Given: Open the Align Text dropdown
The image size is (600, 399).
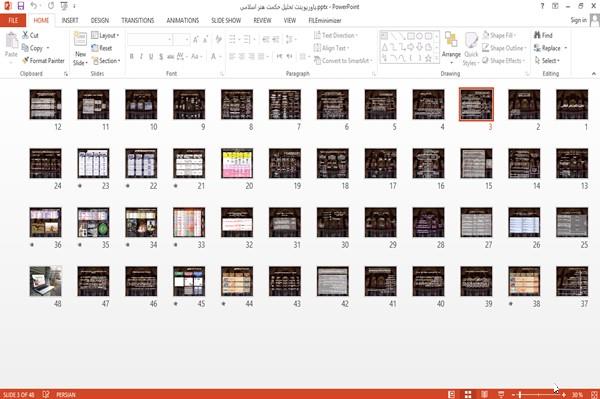Looking at the screenshot, I should [331, 48].
